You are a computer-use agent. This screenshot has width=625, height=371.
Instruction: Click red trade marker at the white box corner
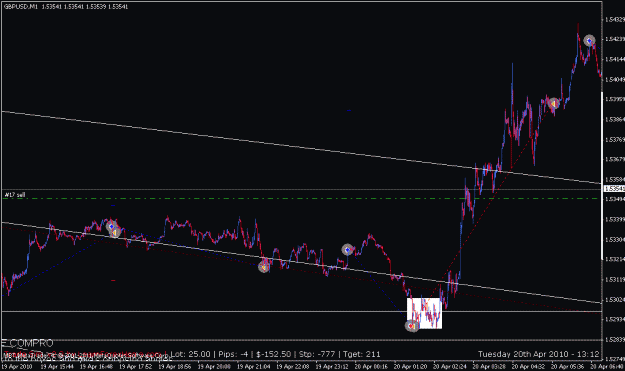pyautogui.click(x=411, y=326)
